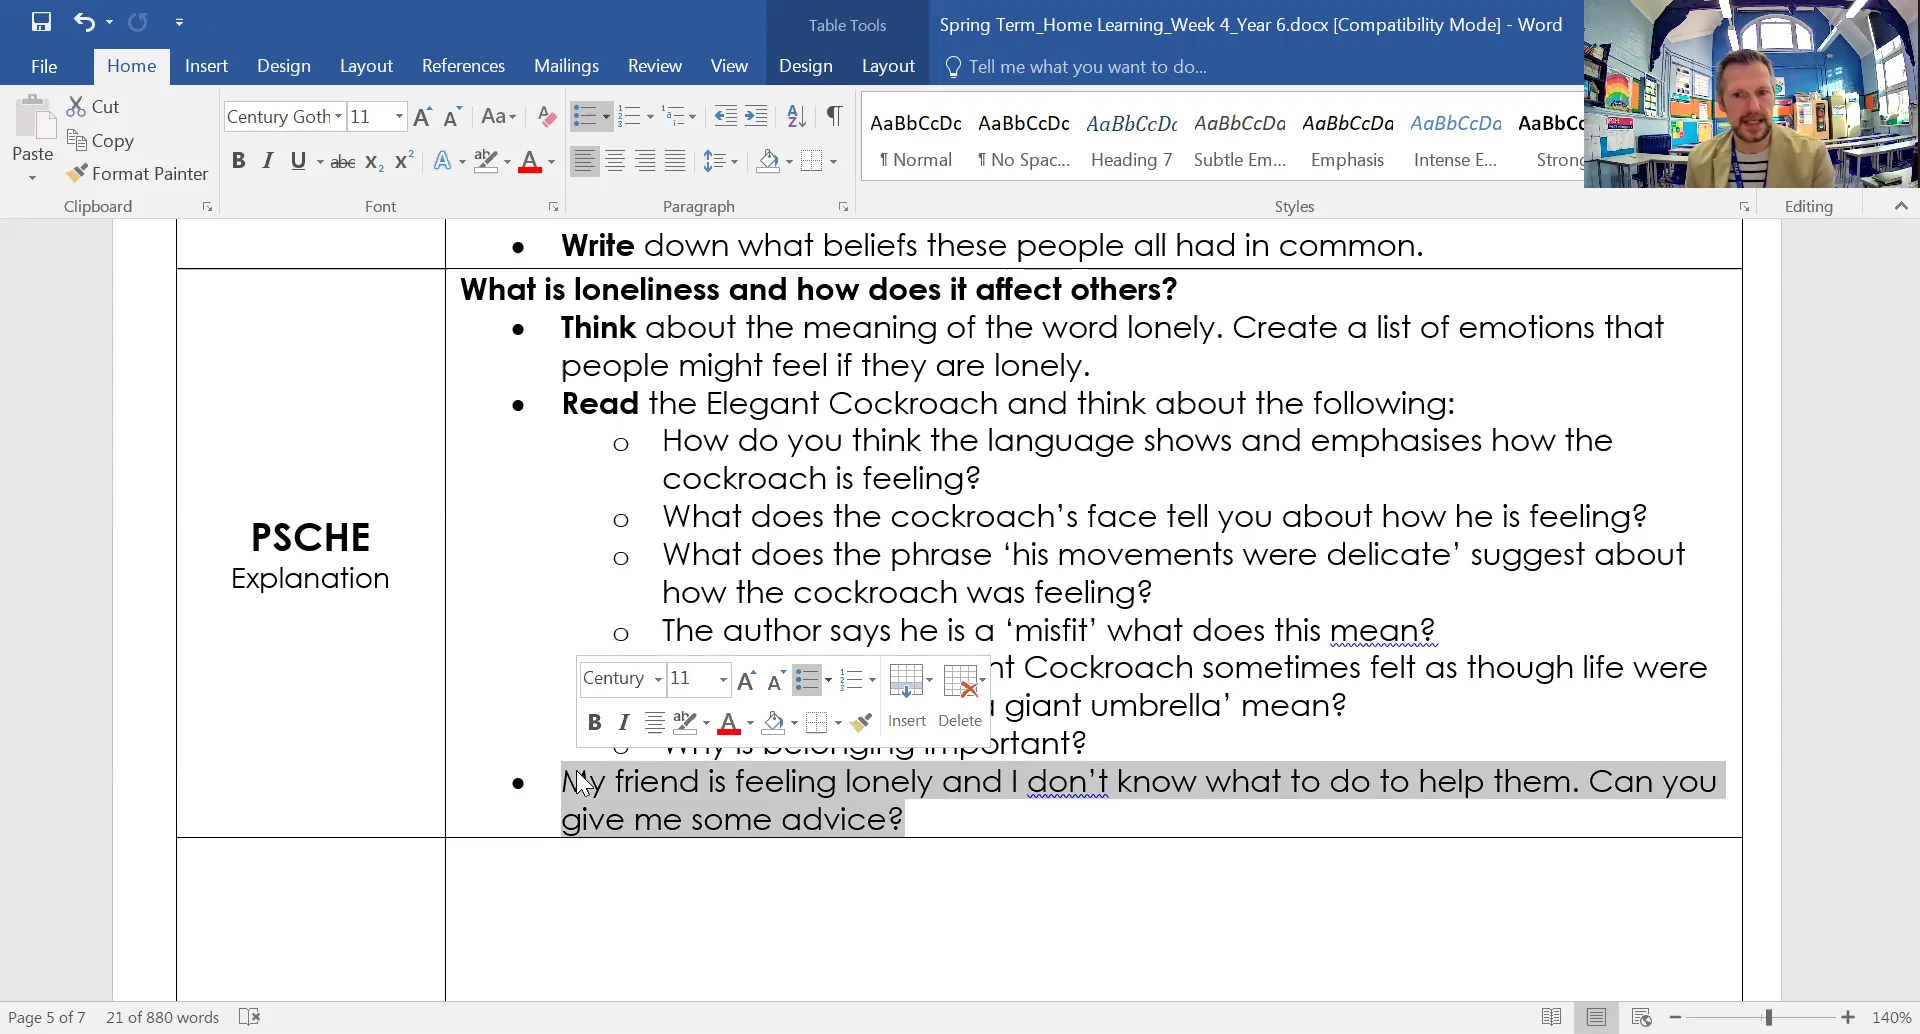
Task: Click the Subscript icon
Action: tap(374, 162)
